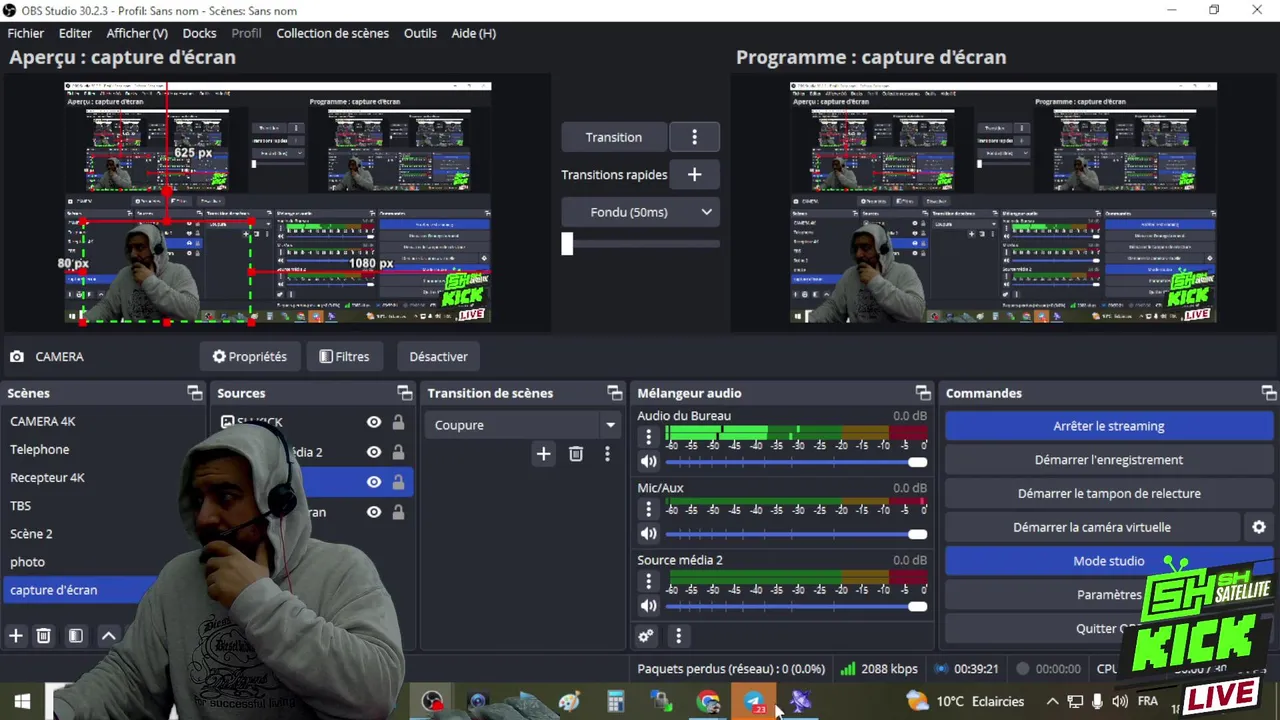Delete selected scene with trash icon
Viewport: 1280px width, 720px height.
click(44, 636)
